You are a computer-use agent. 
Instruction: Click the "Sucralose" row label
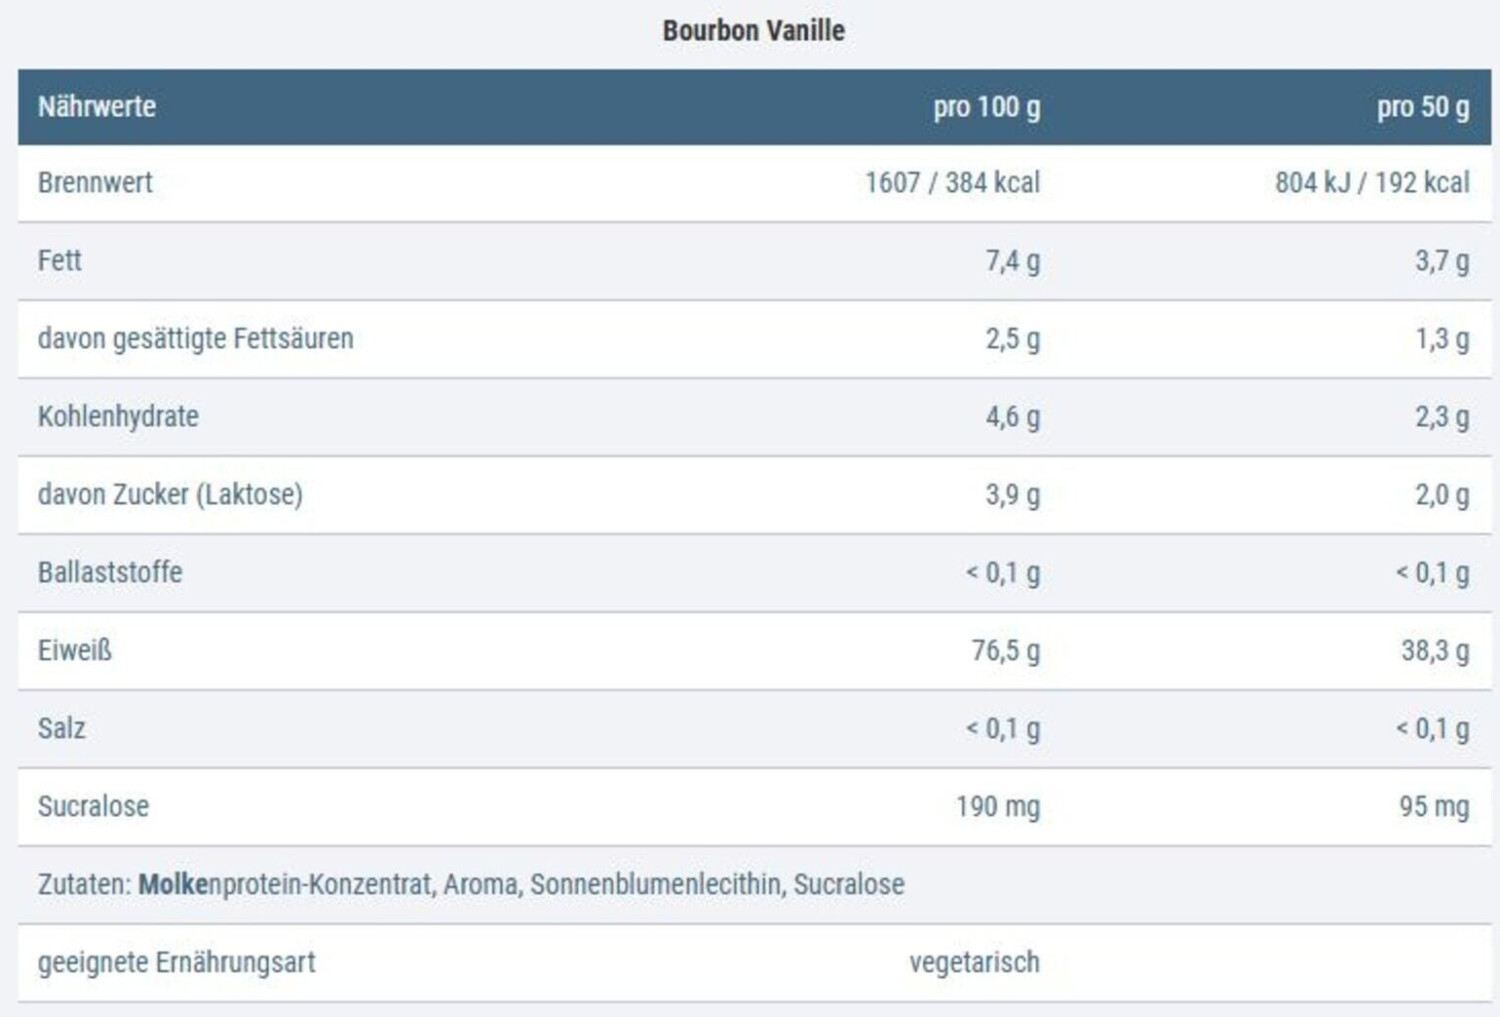93,807
